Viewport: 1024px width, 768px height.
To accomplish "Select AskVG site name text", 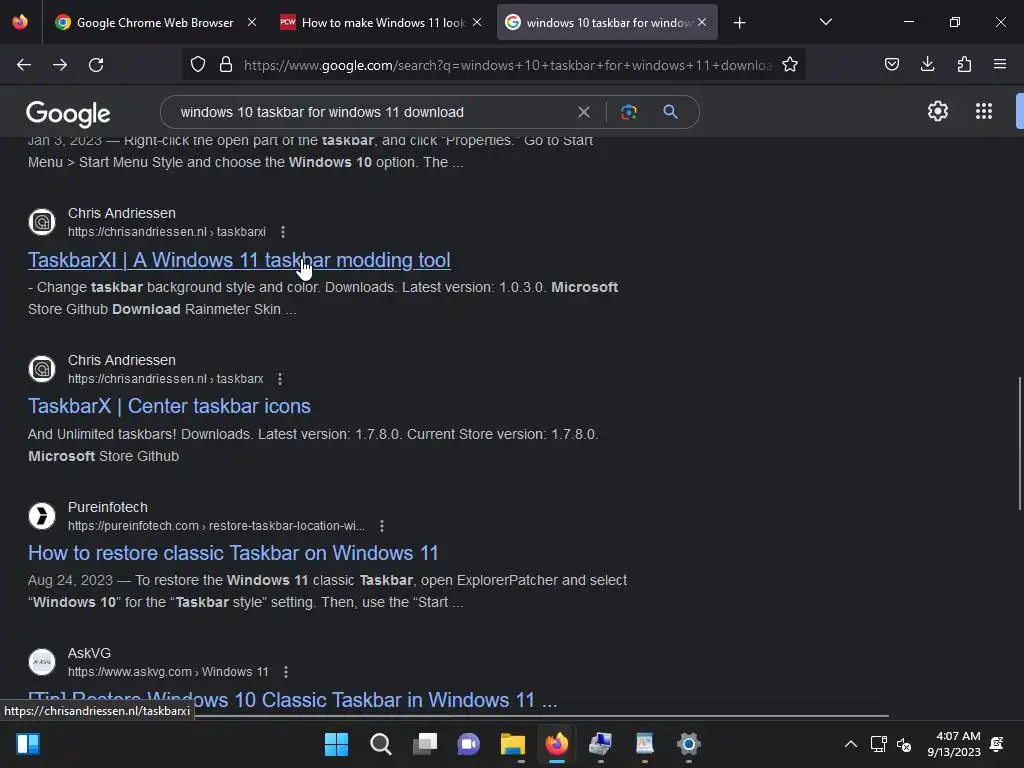I will coord(89,653).
